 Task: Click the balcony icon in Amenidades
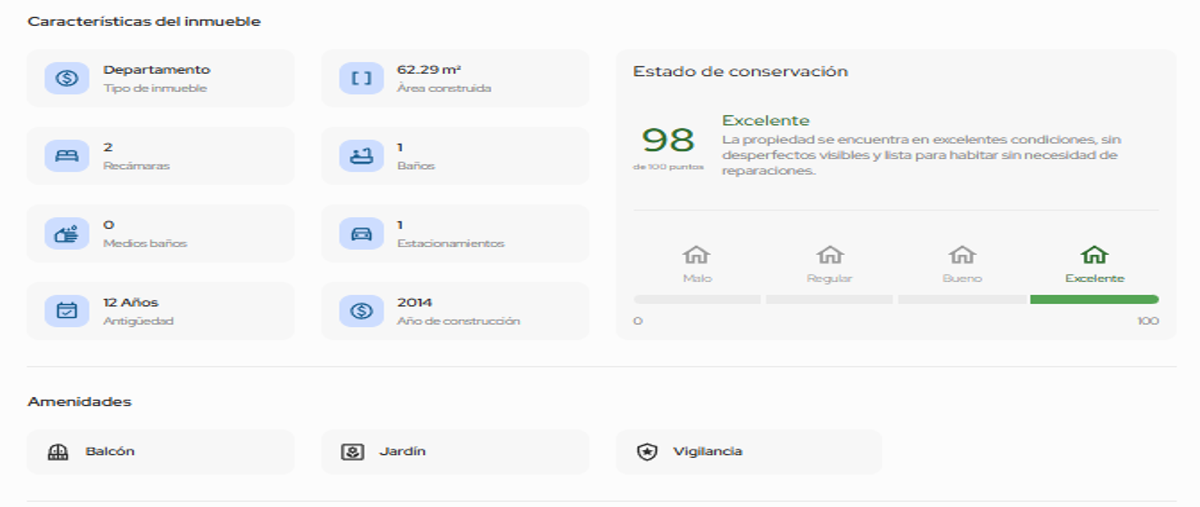click(58, 452)
